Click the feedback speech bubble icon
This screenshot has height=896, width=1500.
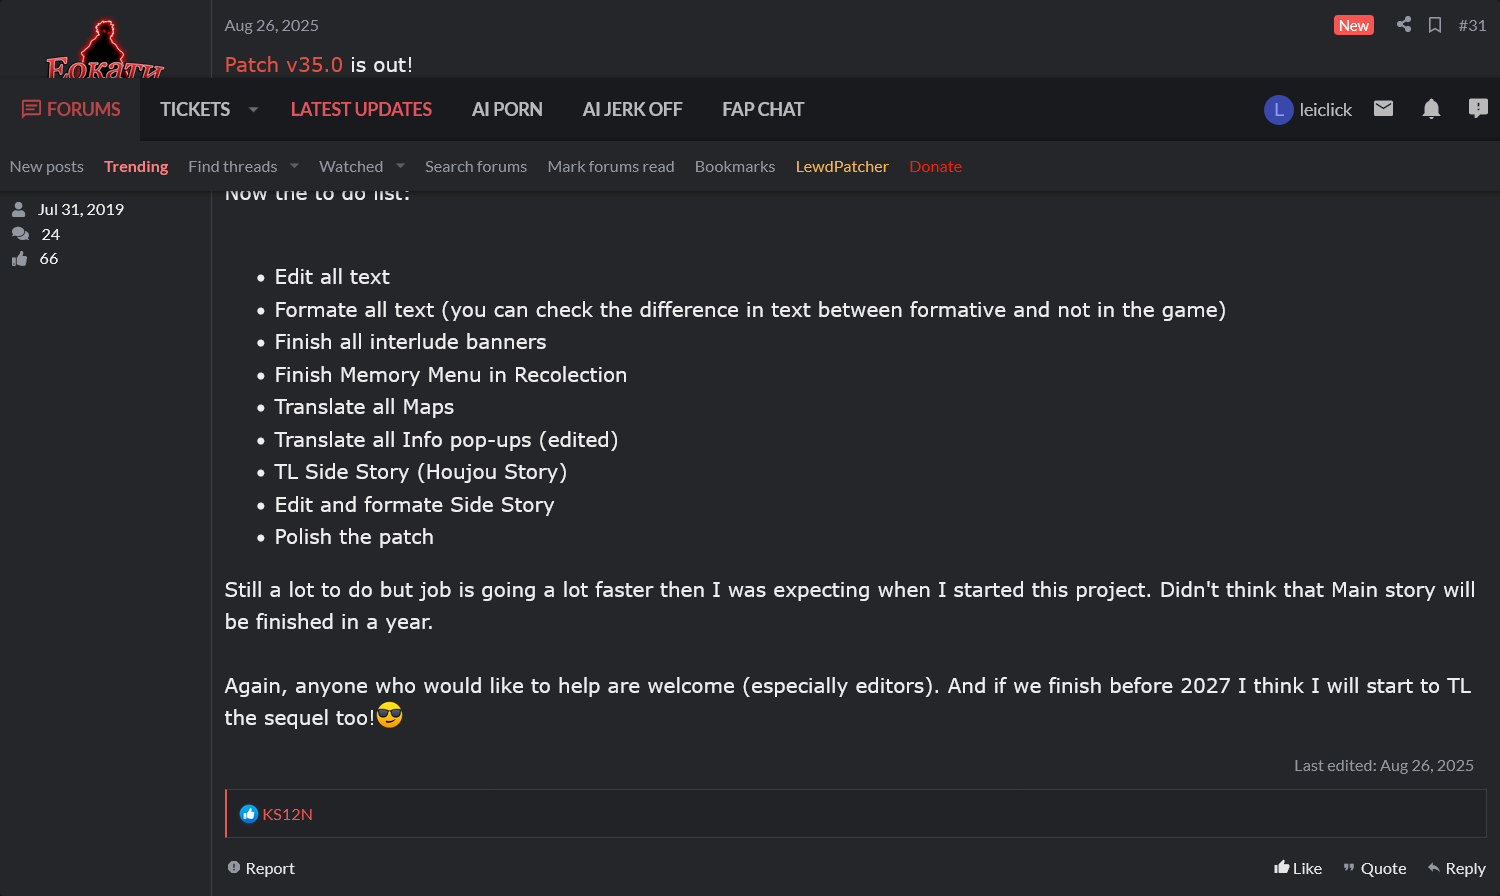click(x=1478, y=109)
